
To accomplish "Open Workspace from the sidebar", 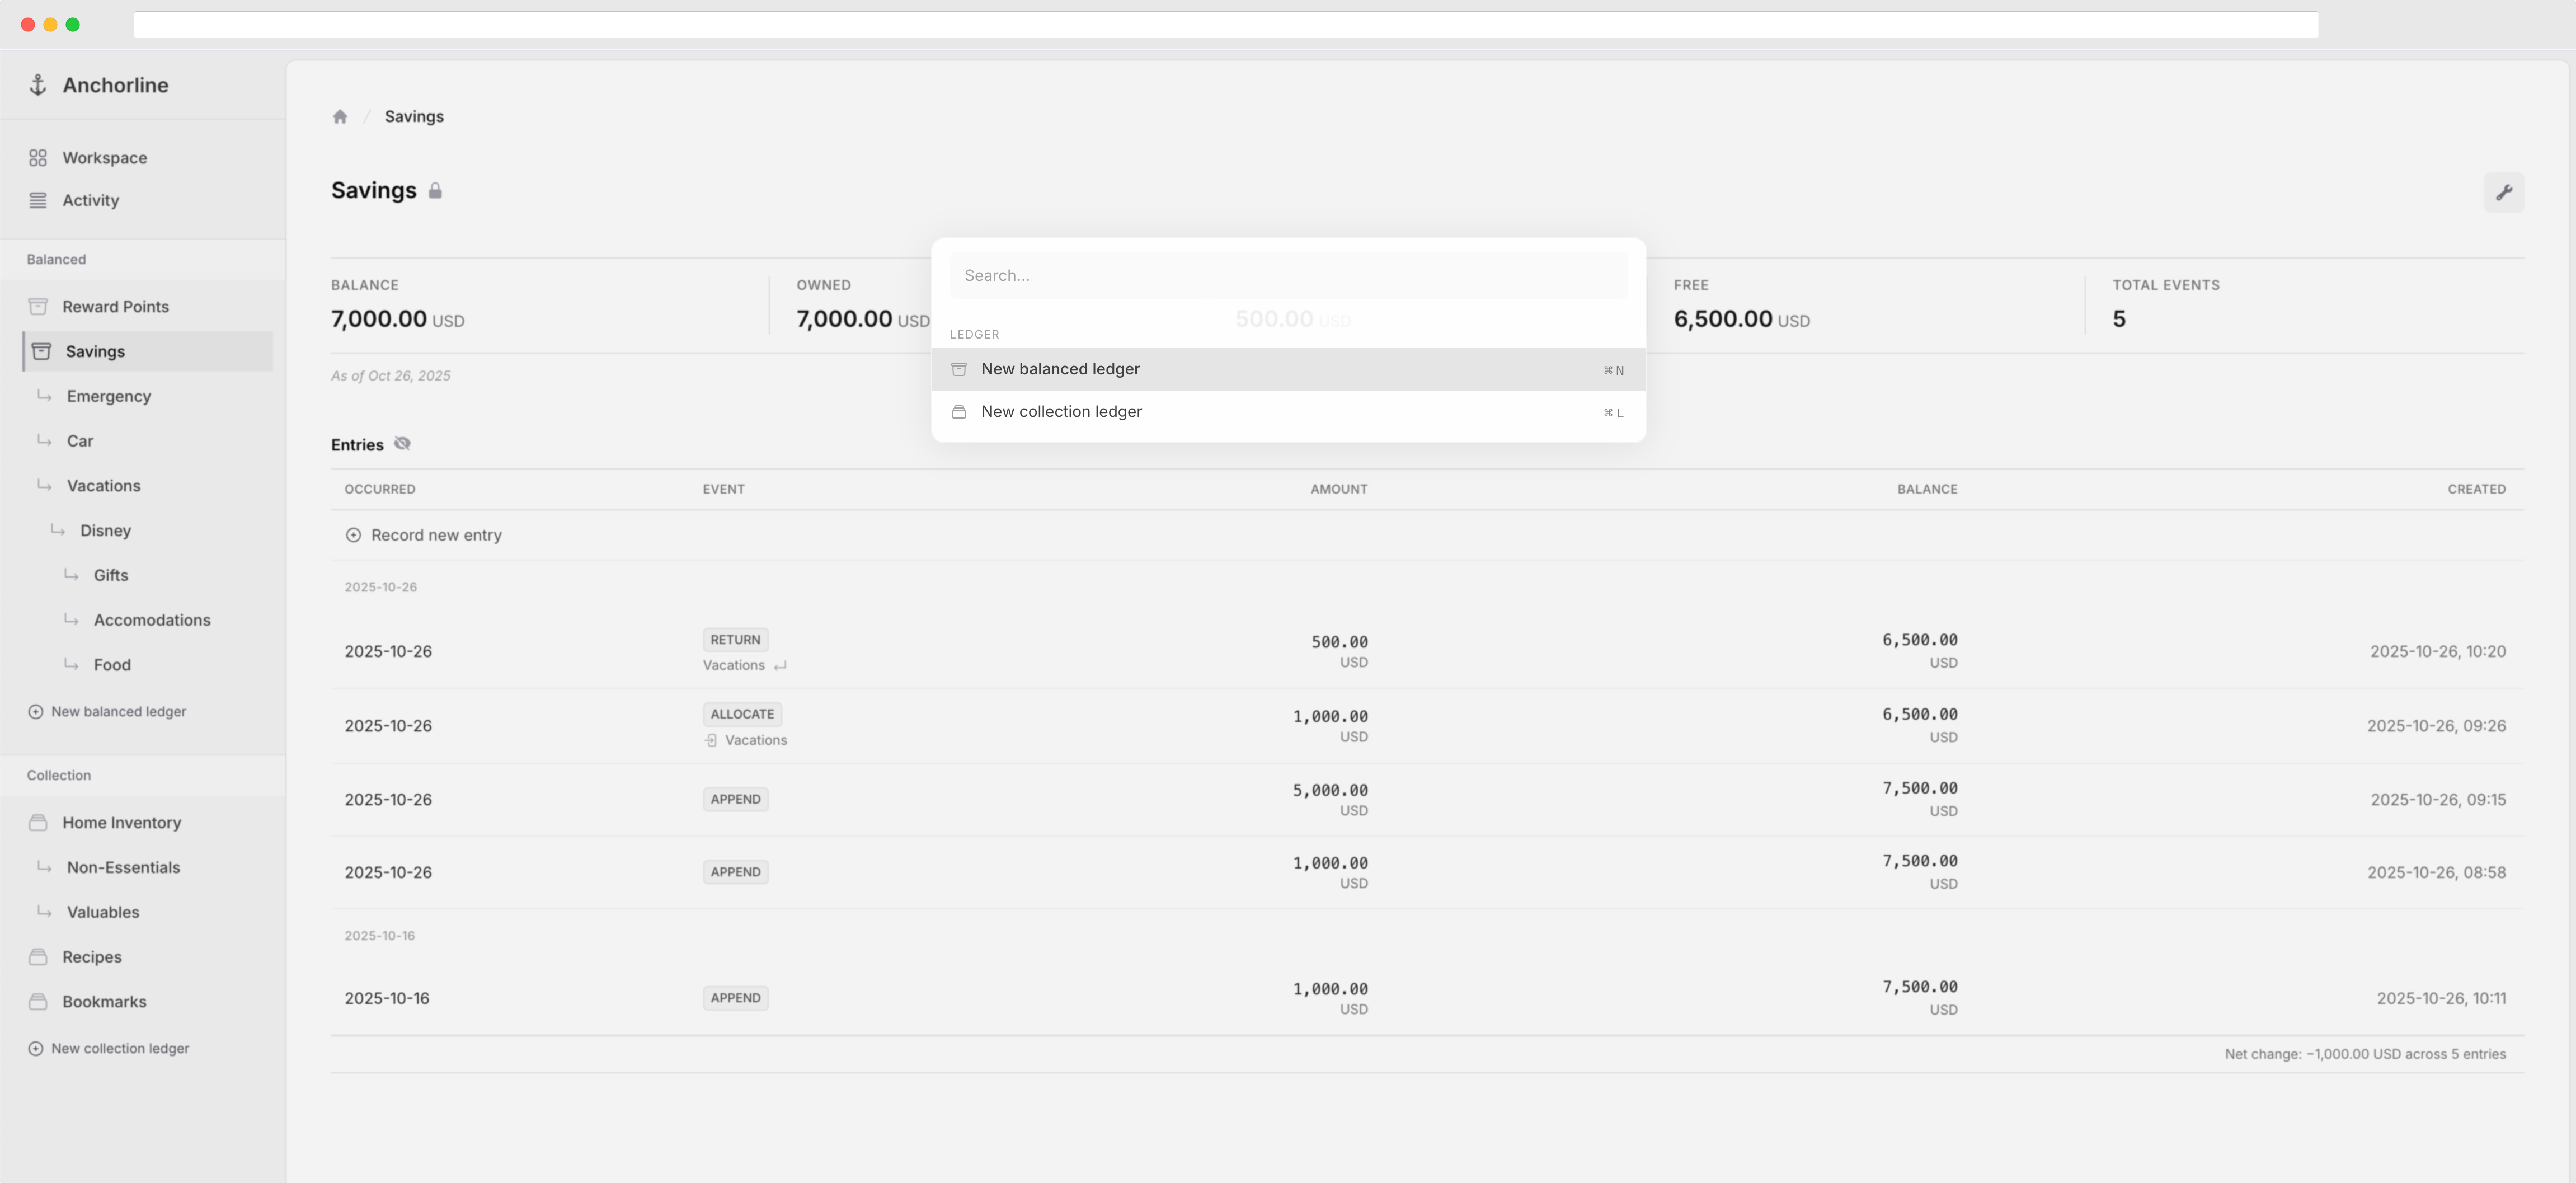I will 104,158.
